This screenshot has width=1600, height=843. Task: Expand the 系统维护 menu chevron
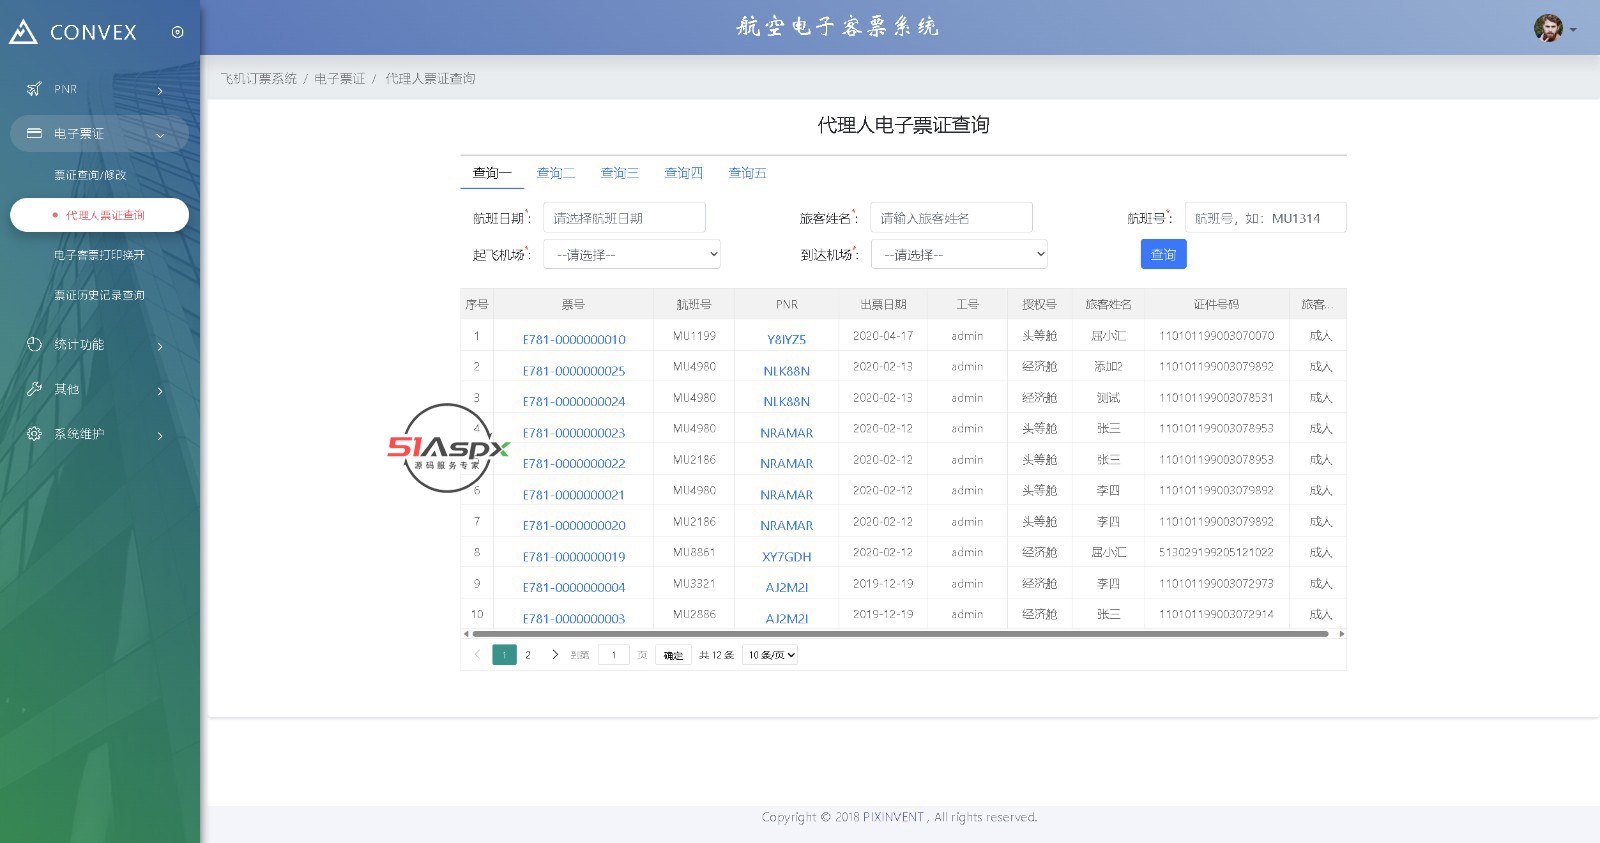tap(160, 436)
